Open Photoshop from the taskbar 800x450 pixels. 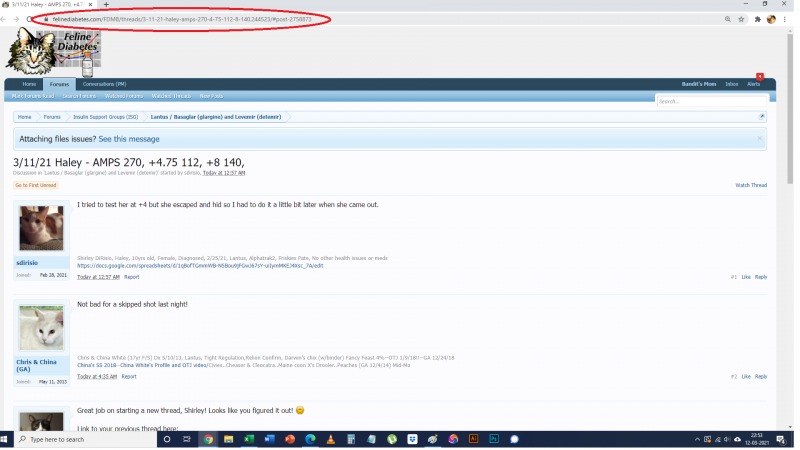[494, 439]
